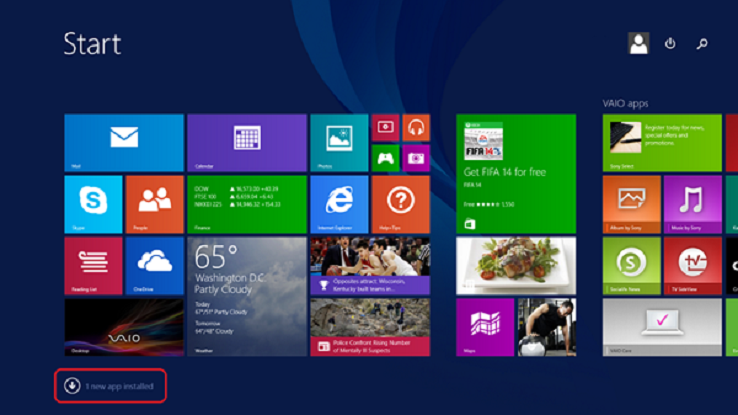This screenshot has width=738, height=415.
Task: Open the Police Confront news tile
Action: pos(370,327)
